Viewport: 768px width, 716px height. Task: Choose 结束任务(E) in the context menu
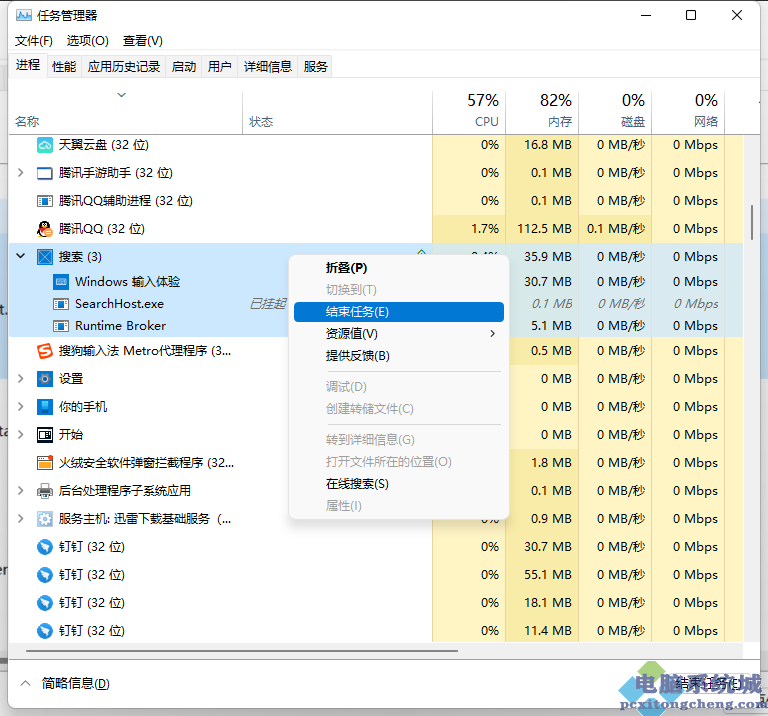click(399, 312)
